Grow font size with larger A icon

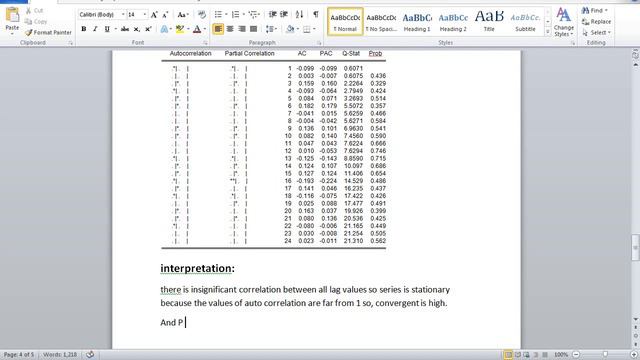coord(154,15)
